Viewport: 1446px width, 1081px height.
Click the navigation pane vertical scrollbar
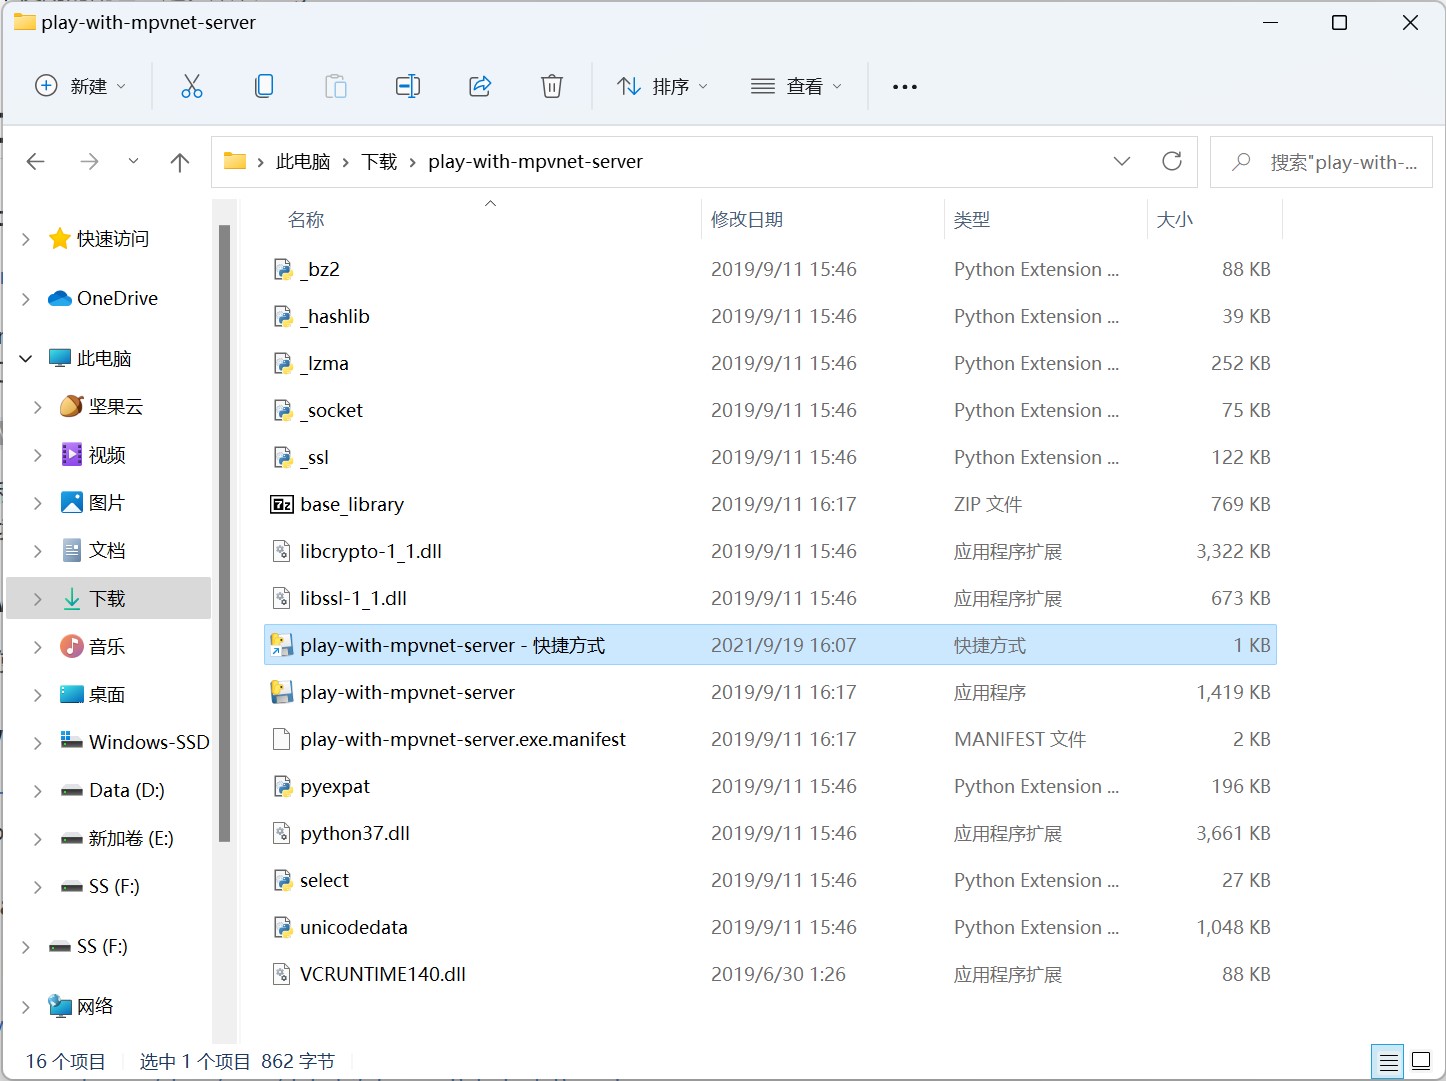click(x=225, y=534)
